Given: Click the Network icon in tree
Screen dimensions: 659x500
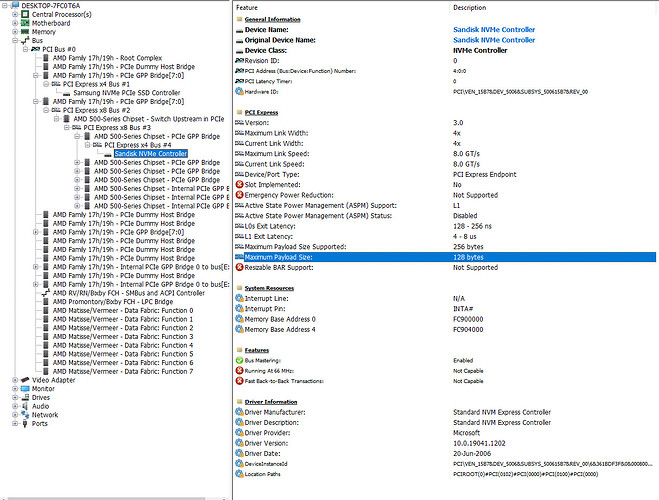Looking at the screenshot, I should coord(25,415).
